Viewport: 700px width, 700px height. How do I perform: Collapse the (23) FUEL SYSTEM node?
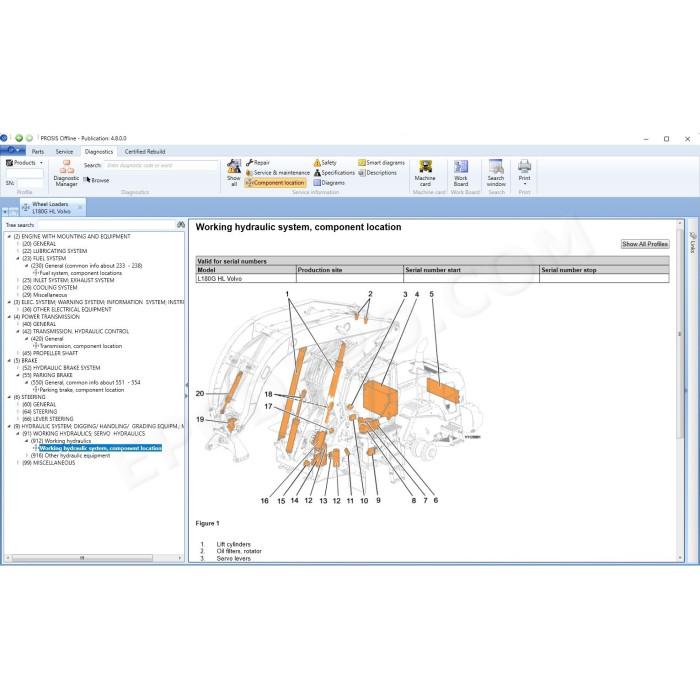[x=18, y=258]
